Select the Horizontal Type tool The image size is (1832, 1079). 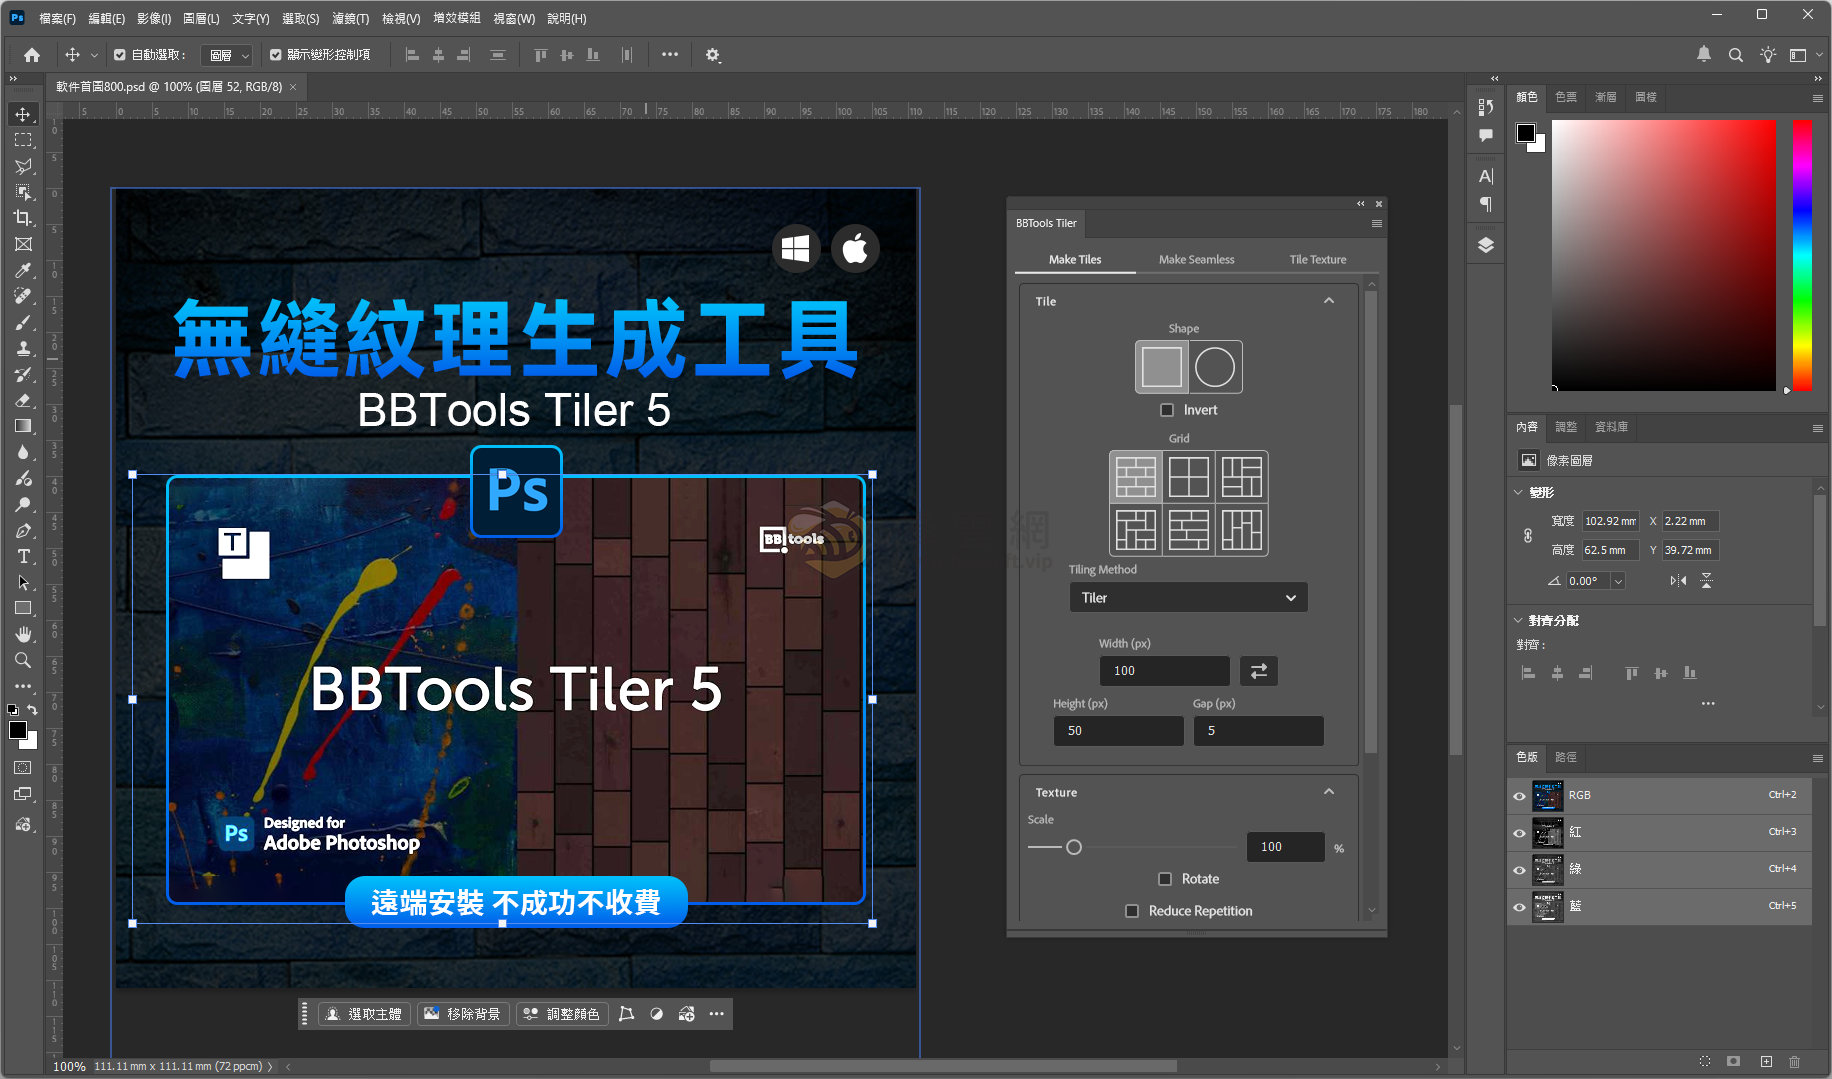click(x=23, y=556)
